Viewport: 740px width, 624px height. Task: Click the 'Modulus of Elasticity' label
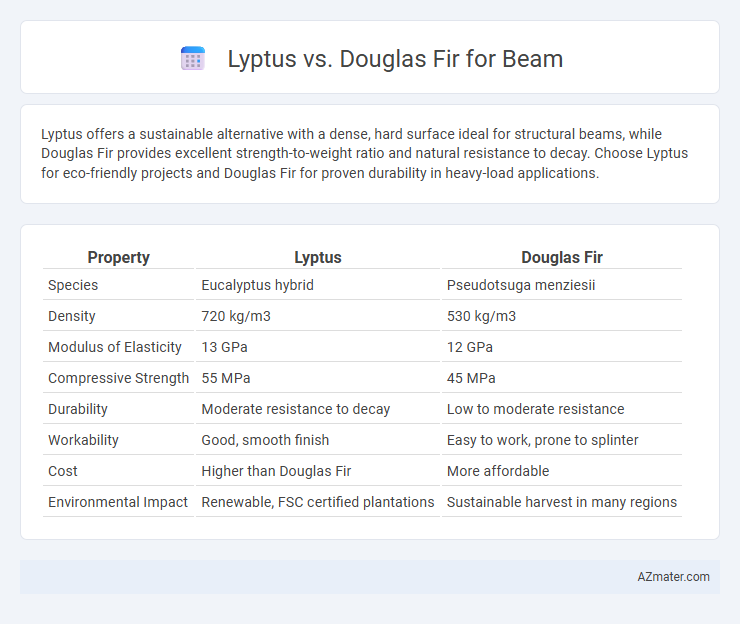coord(115,347)
